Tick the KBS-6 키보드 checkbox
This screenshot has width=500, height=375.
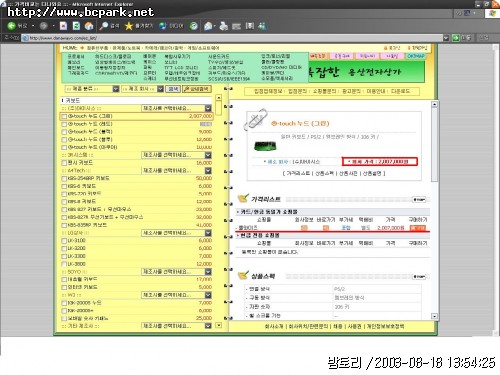(64, 186)
